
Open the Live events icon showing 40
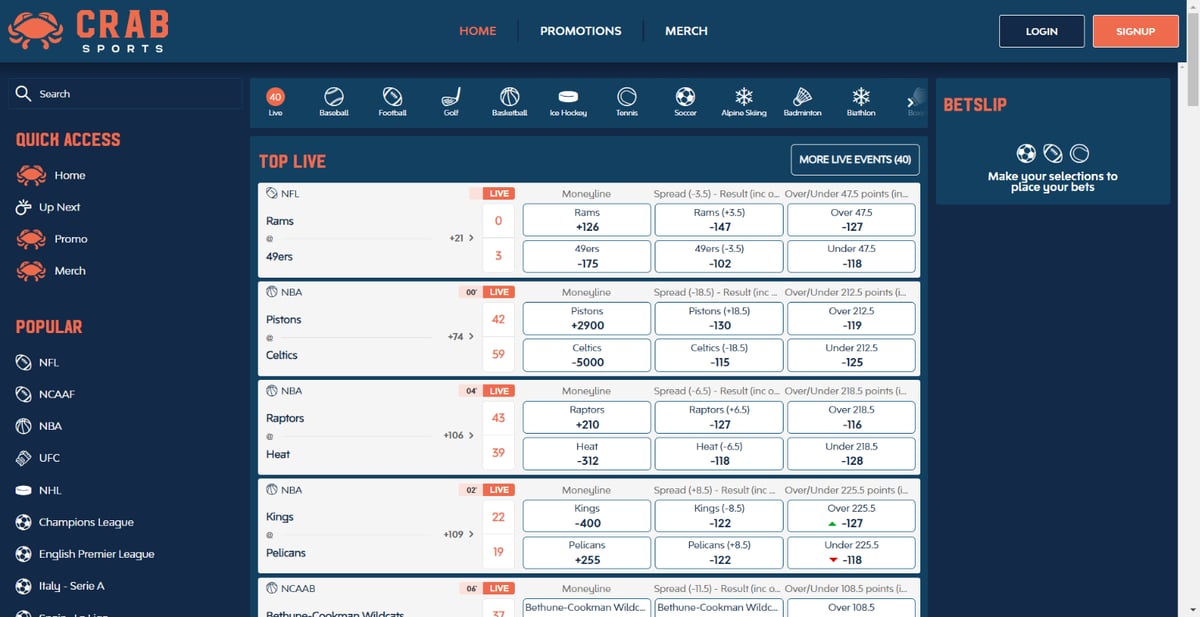point(276,101)
